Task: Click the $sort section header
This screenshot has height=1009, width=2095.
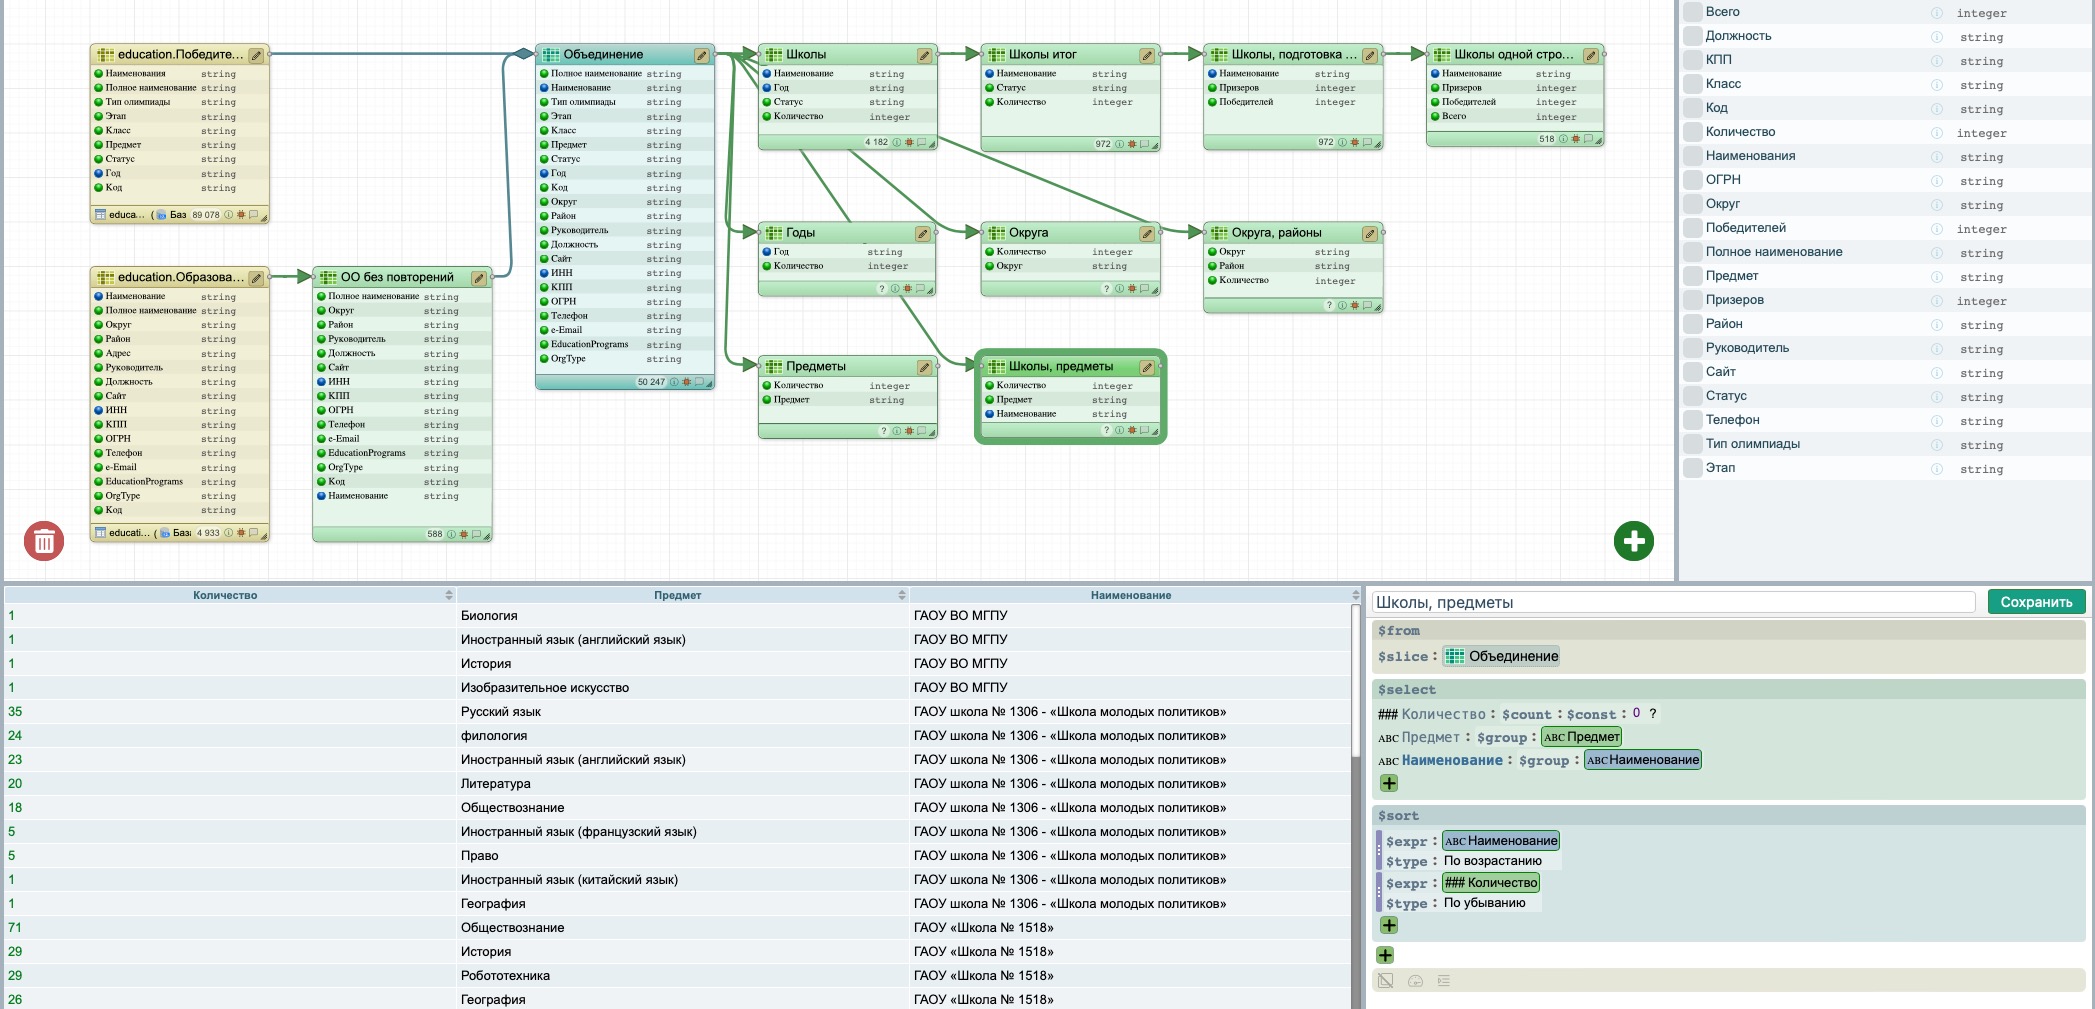Action: click(1398, 816)
